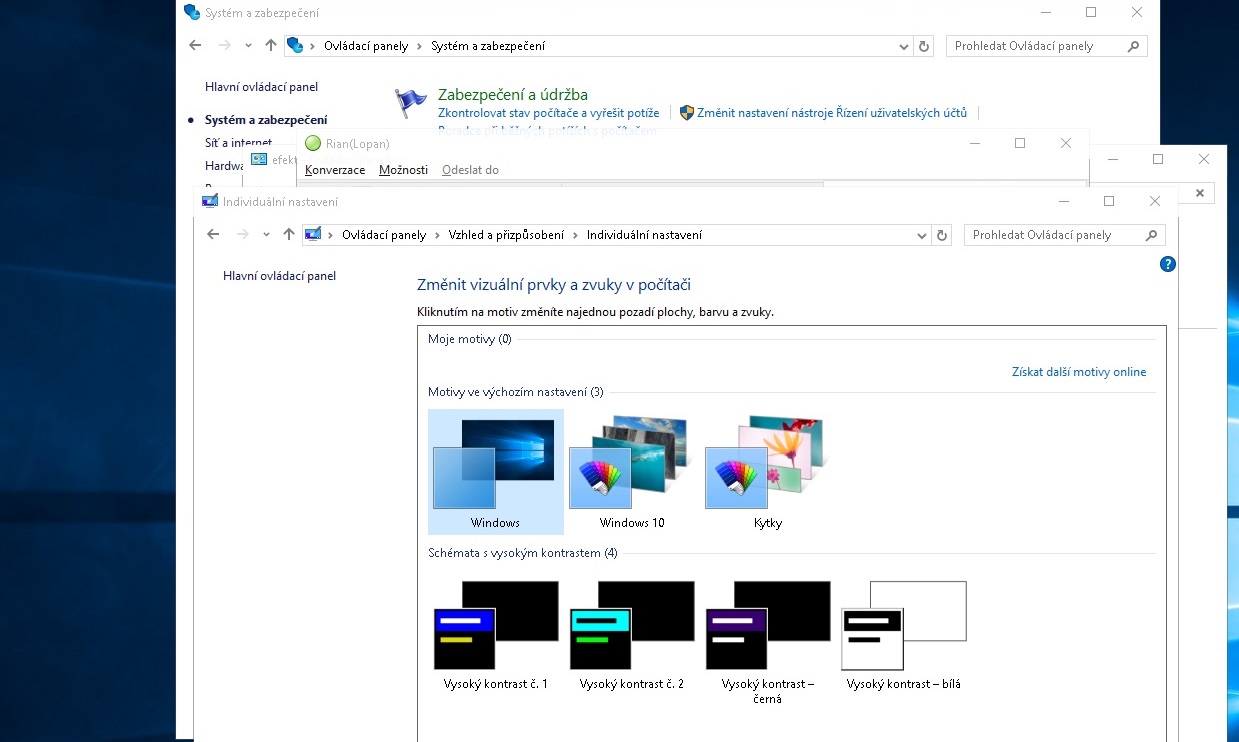Focus the search field in Systém a zabezpečení window

[x=1046, y=46]
